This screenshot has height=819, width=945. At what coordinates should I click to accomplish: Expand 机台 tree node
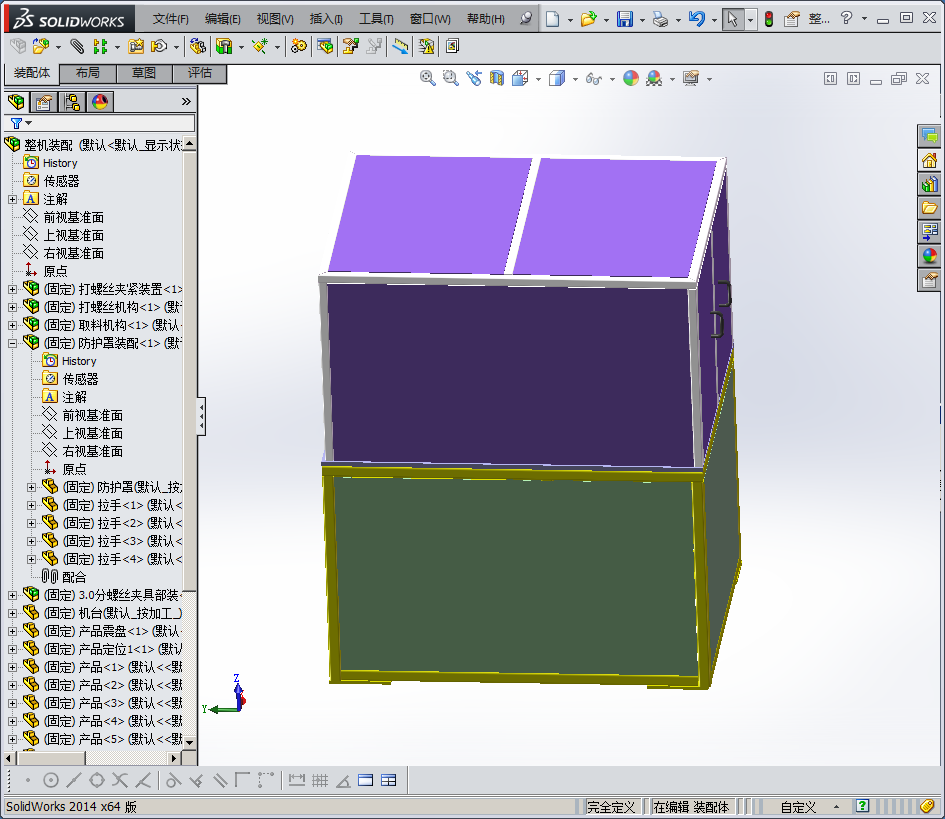[13, 613]
